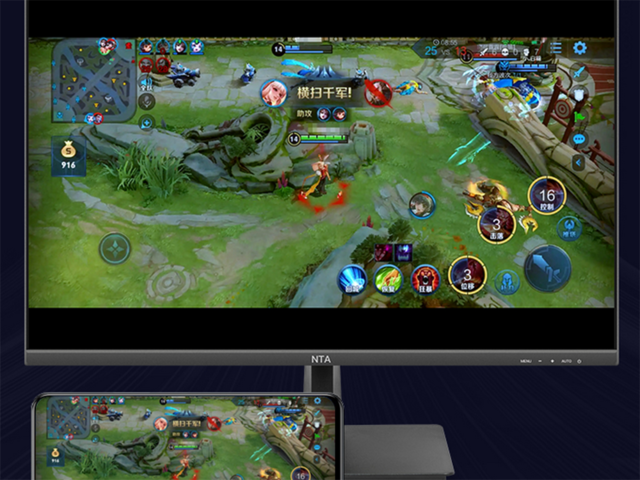The image size is (640, 480).
Task: Select first teammate portrait in top row
Action: (x=146, y=47)
